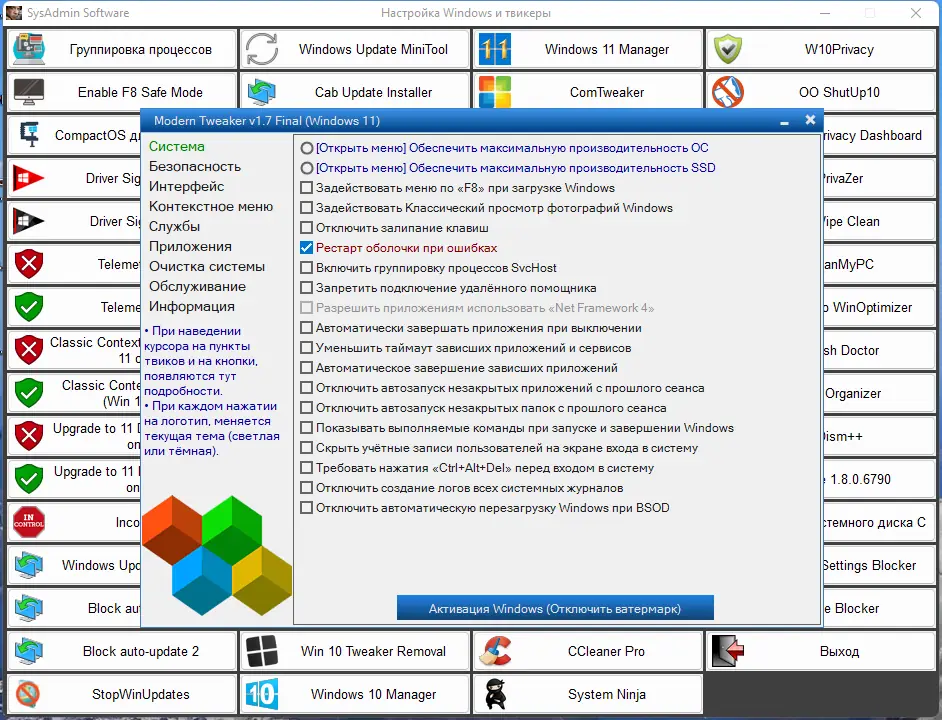Click the green check shield Telemetry icon
The image size is (942, 720).
(29, 307)
